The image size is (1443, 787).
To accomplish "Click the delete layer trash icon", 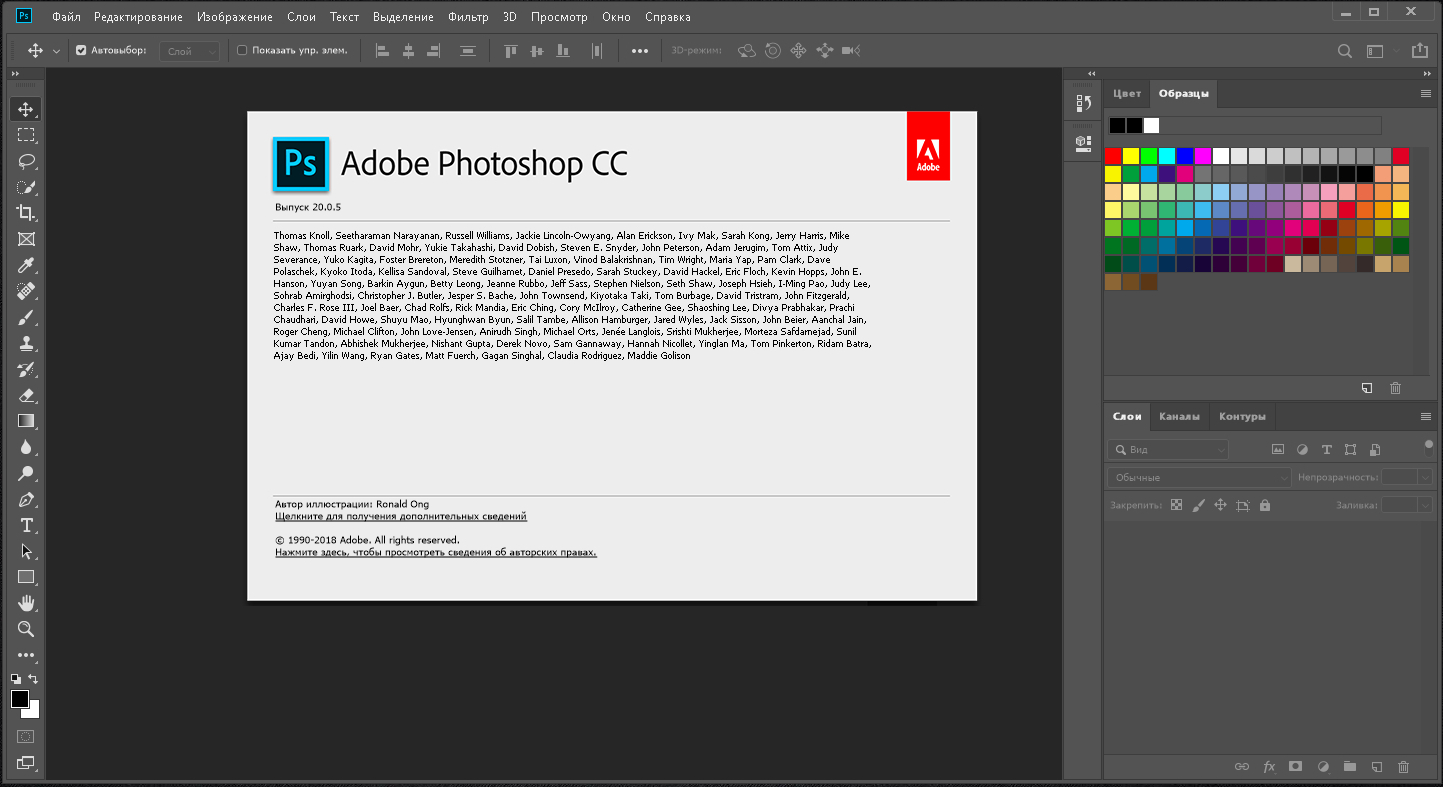I will pyautogui.click(x=1403, y=767).
